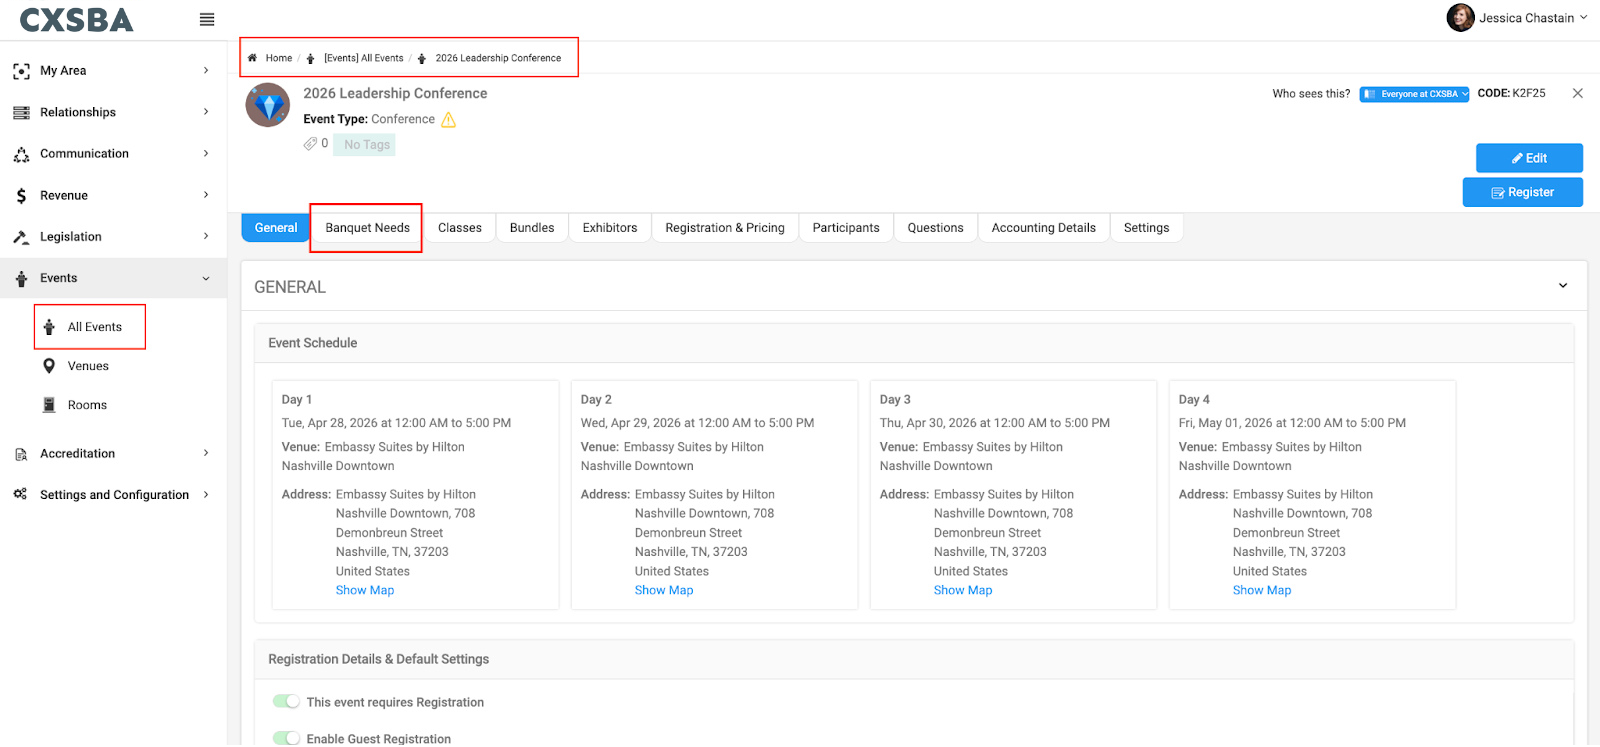Screen dimensions: 1600x747
Task: Open the Registration & Pricing tab
Action: pos(724,228)
